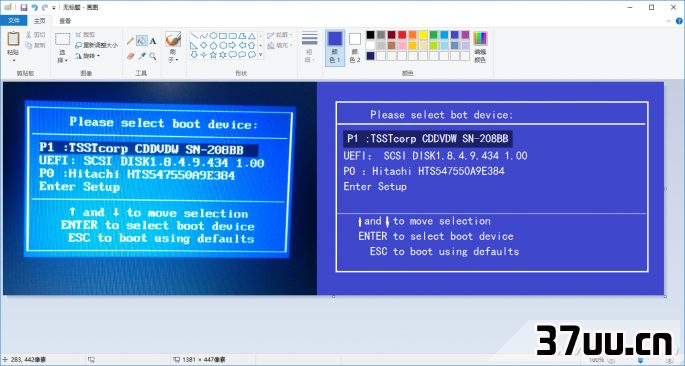The image size is (685, 366).
Task: Choose the Right arrow shape
Action: point(232,45)
